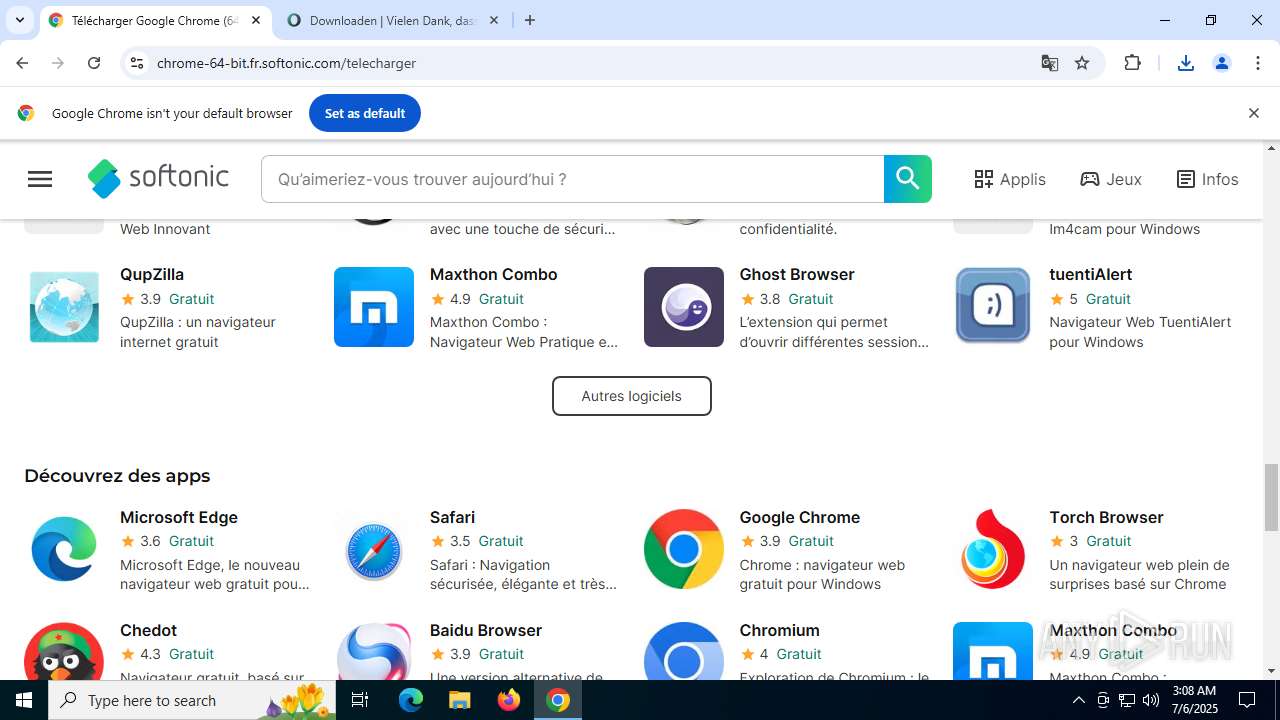The width and height of the screenshot is (1280, 720).
Task: Click the tuentiAlert app icon
Action: (x=993, y=307)
